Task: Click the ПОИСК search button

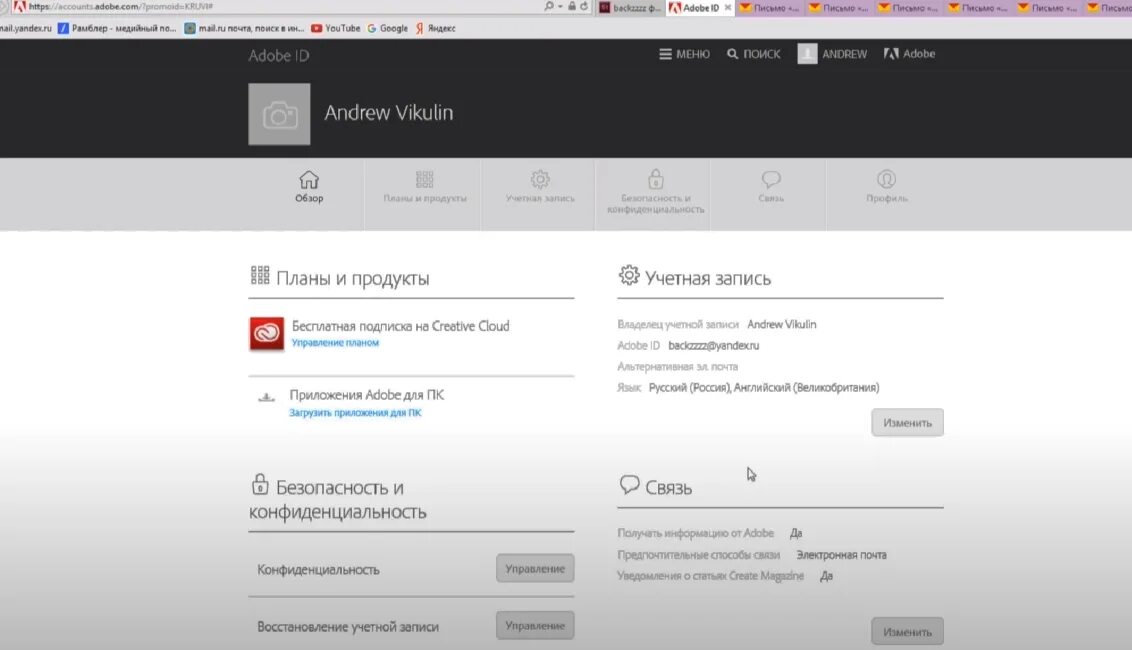Action: tap(753, 54)
